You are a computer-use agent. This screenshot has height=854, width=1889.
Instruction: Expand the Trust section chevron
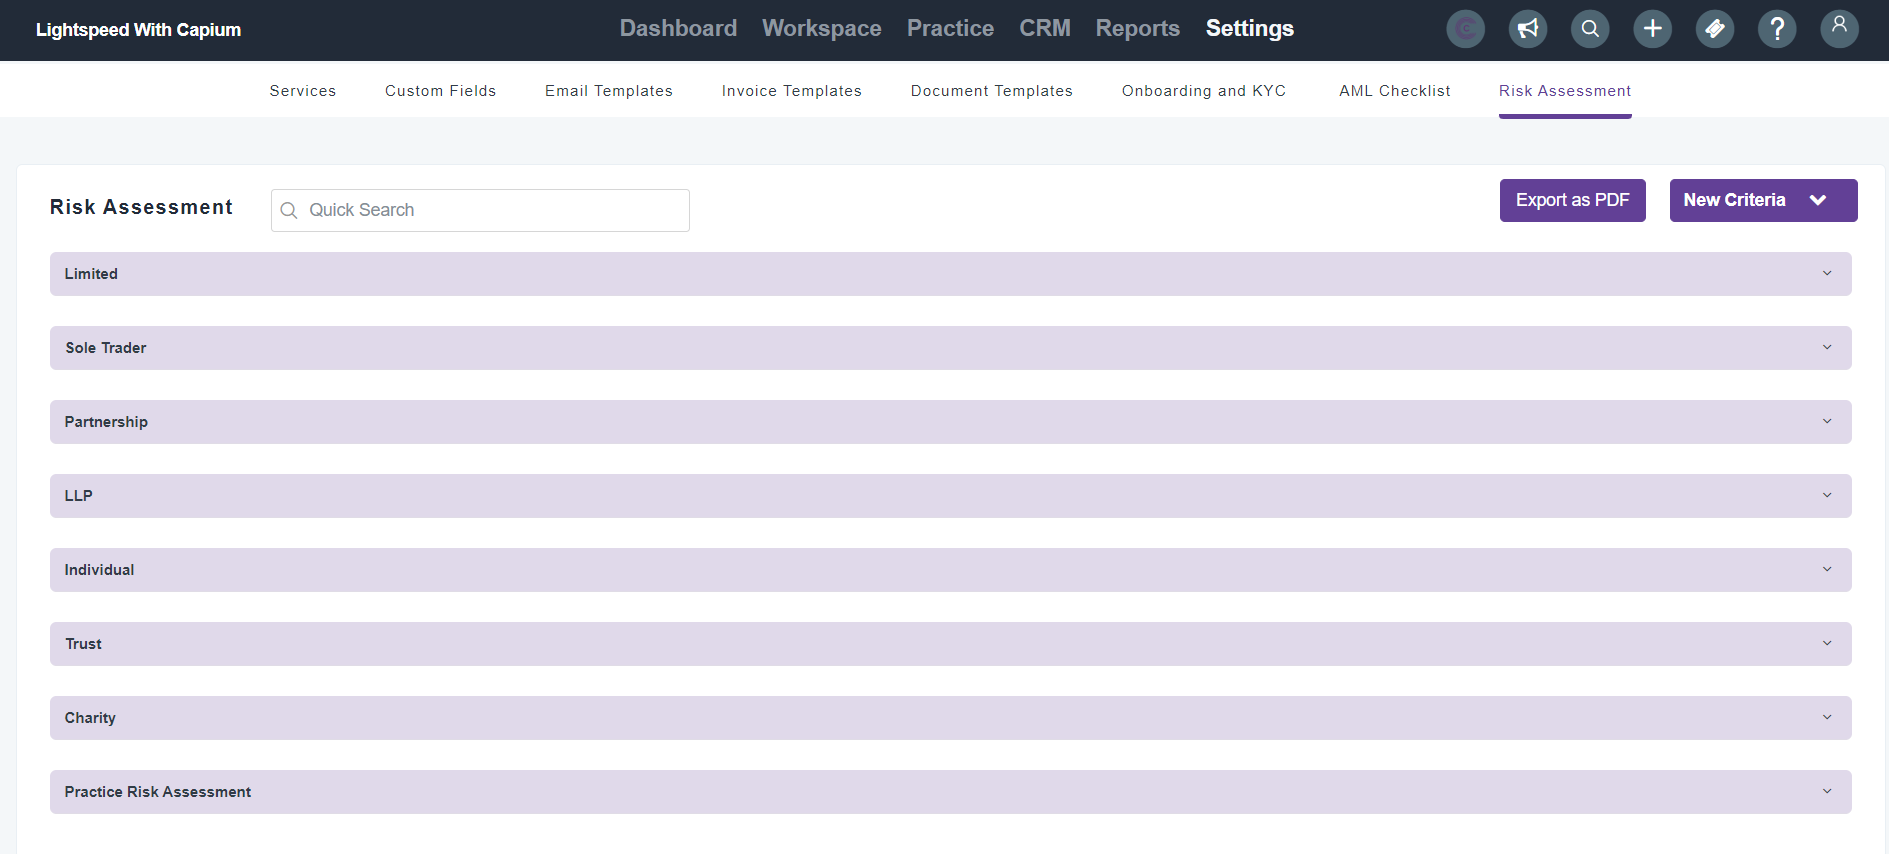(1827, 644)
